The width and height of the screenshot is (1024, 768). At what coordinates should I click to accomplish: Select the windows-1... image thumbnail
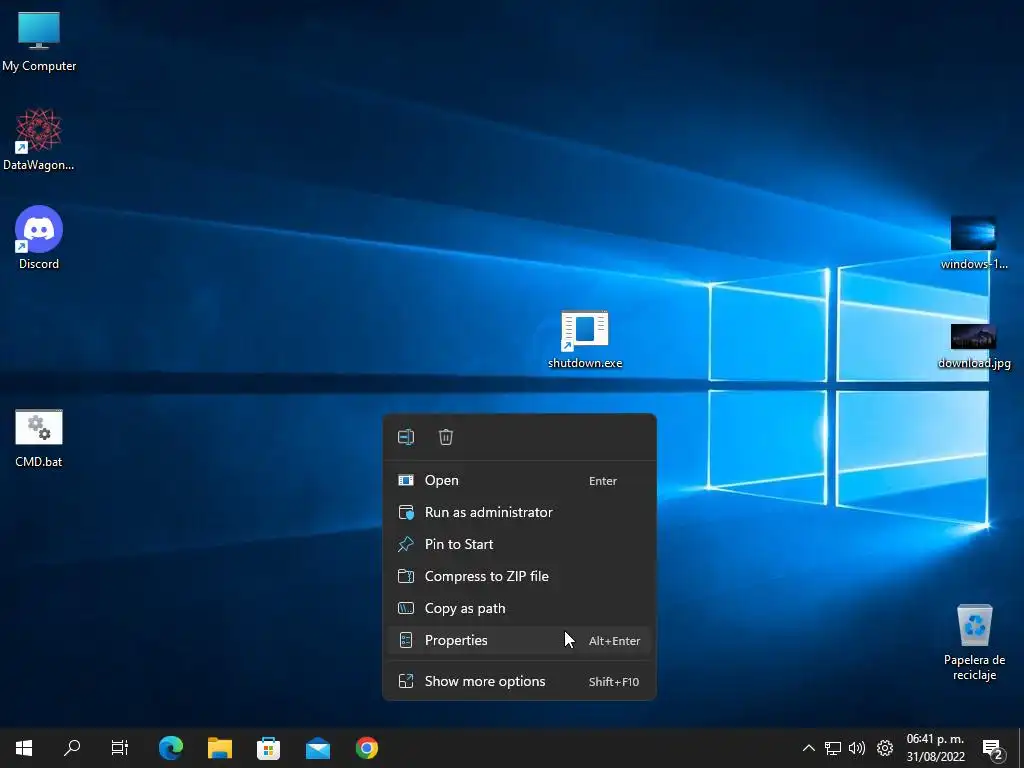point(973,233)
